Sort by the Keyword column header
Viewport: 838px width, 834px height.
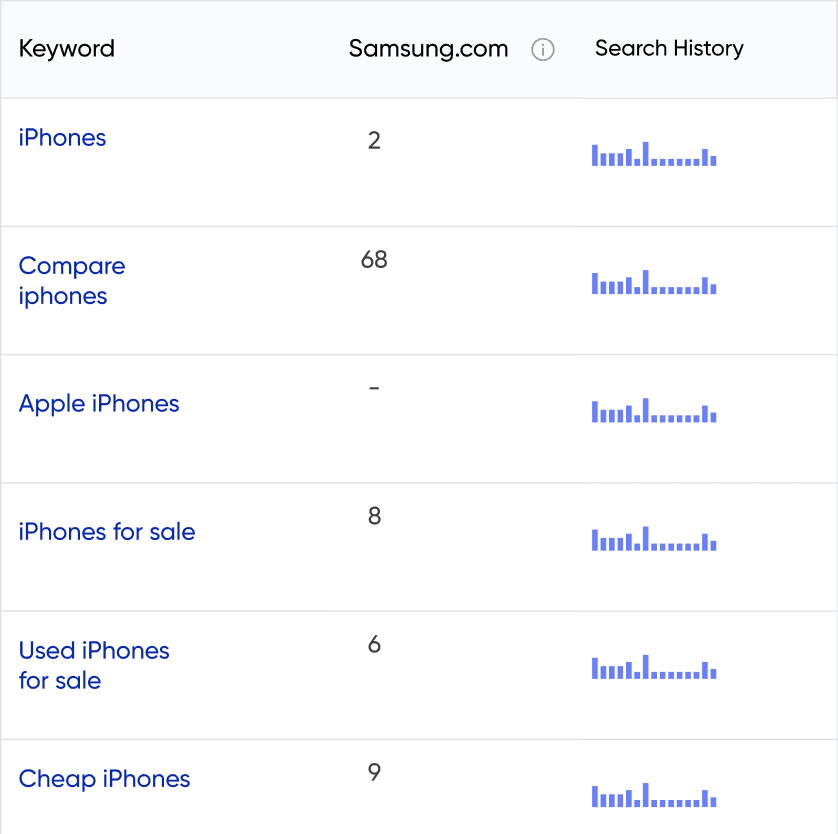[x=66, y=48]
